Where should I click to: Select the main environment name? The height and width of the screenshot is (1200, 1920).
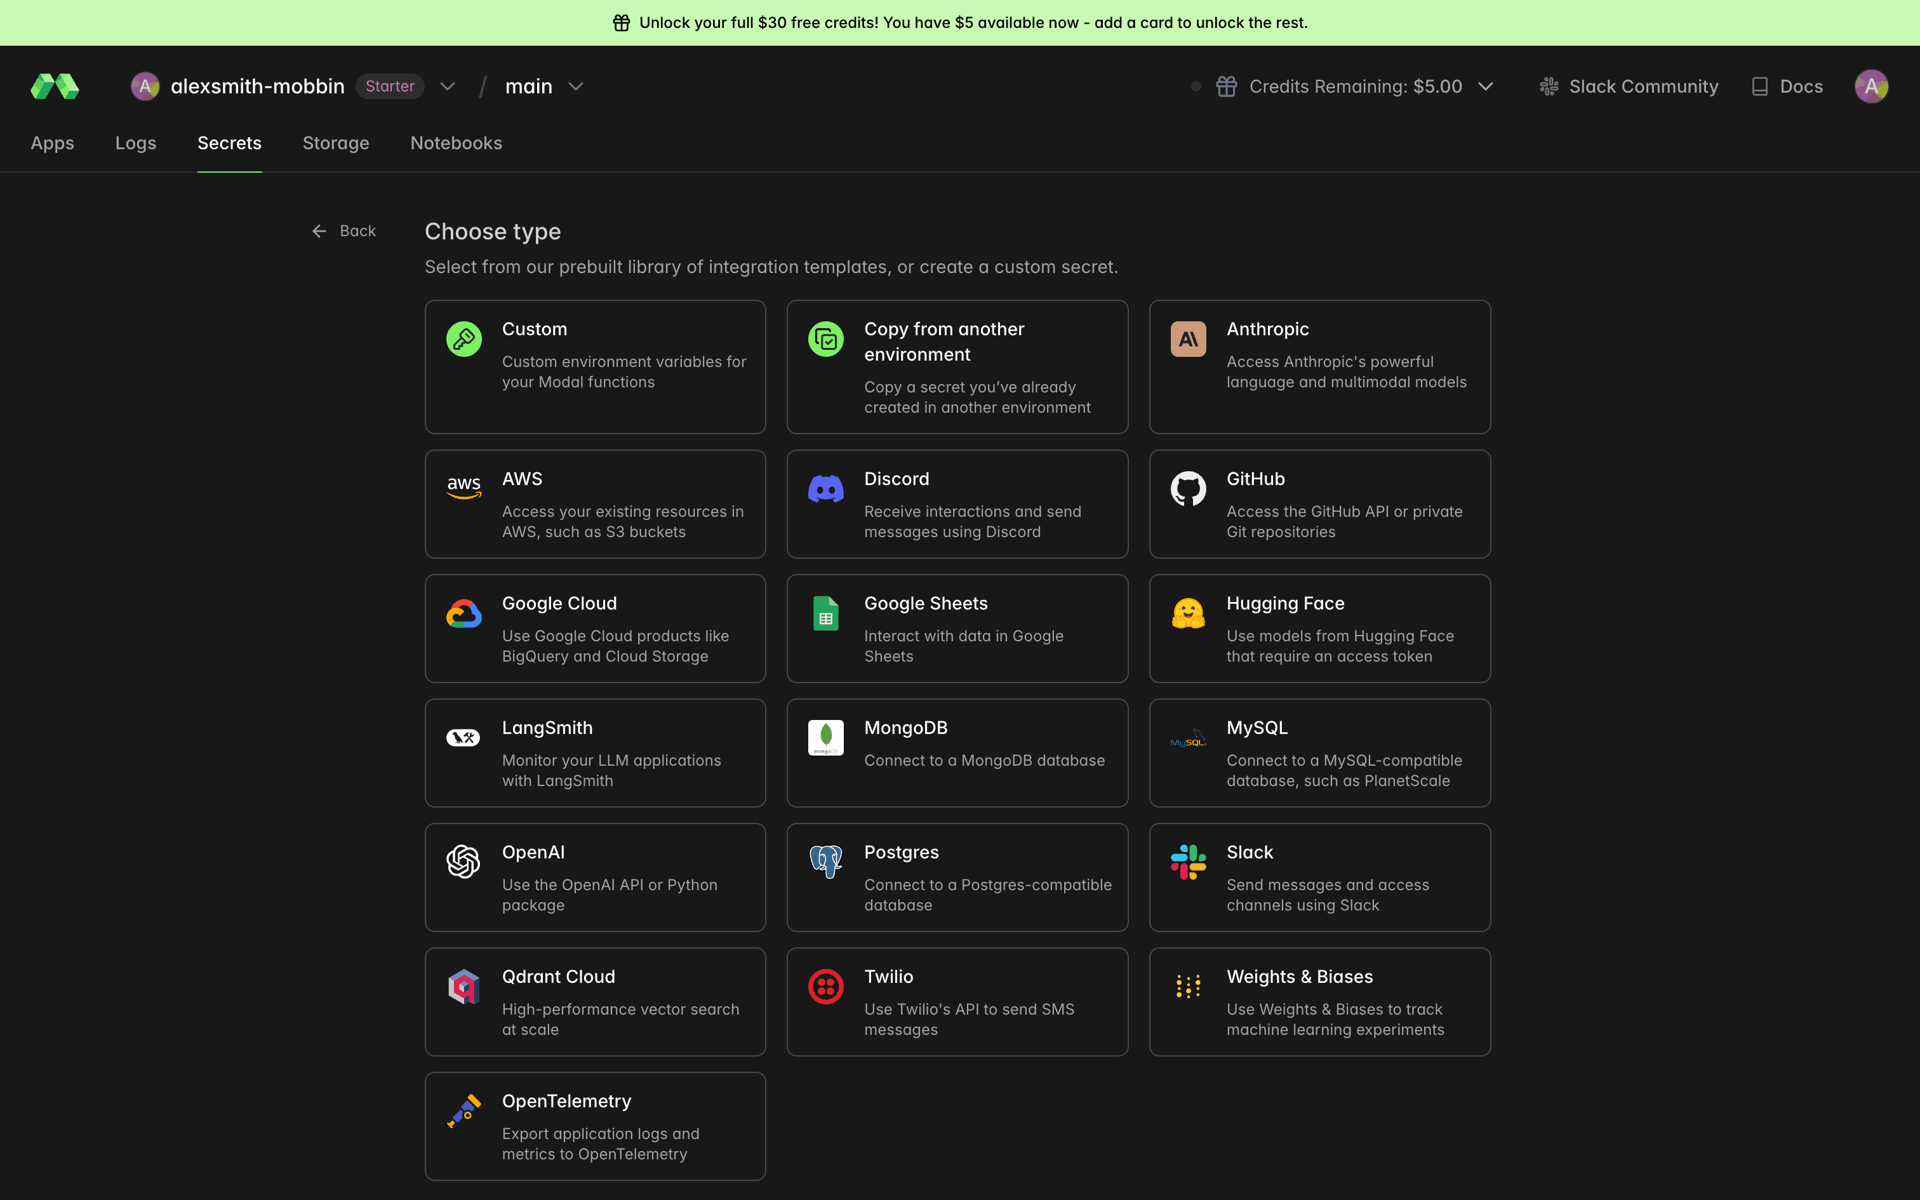coord(528,87)
